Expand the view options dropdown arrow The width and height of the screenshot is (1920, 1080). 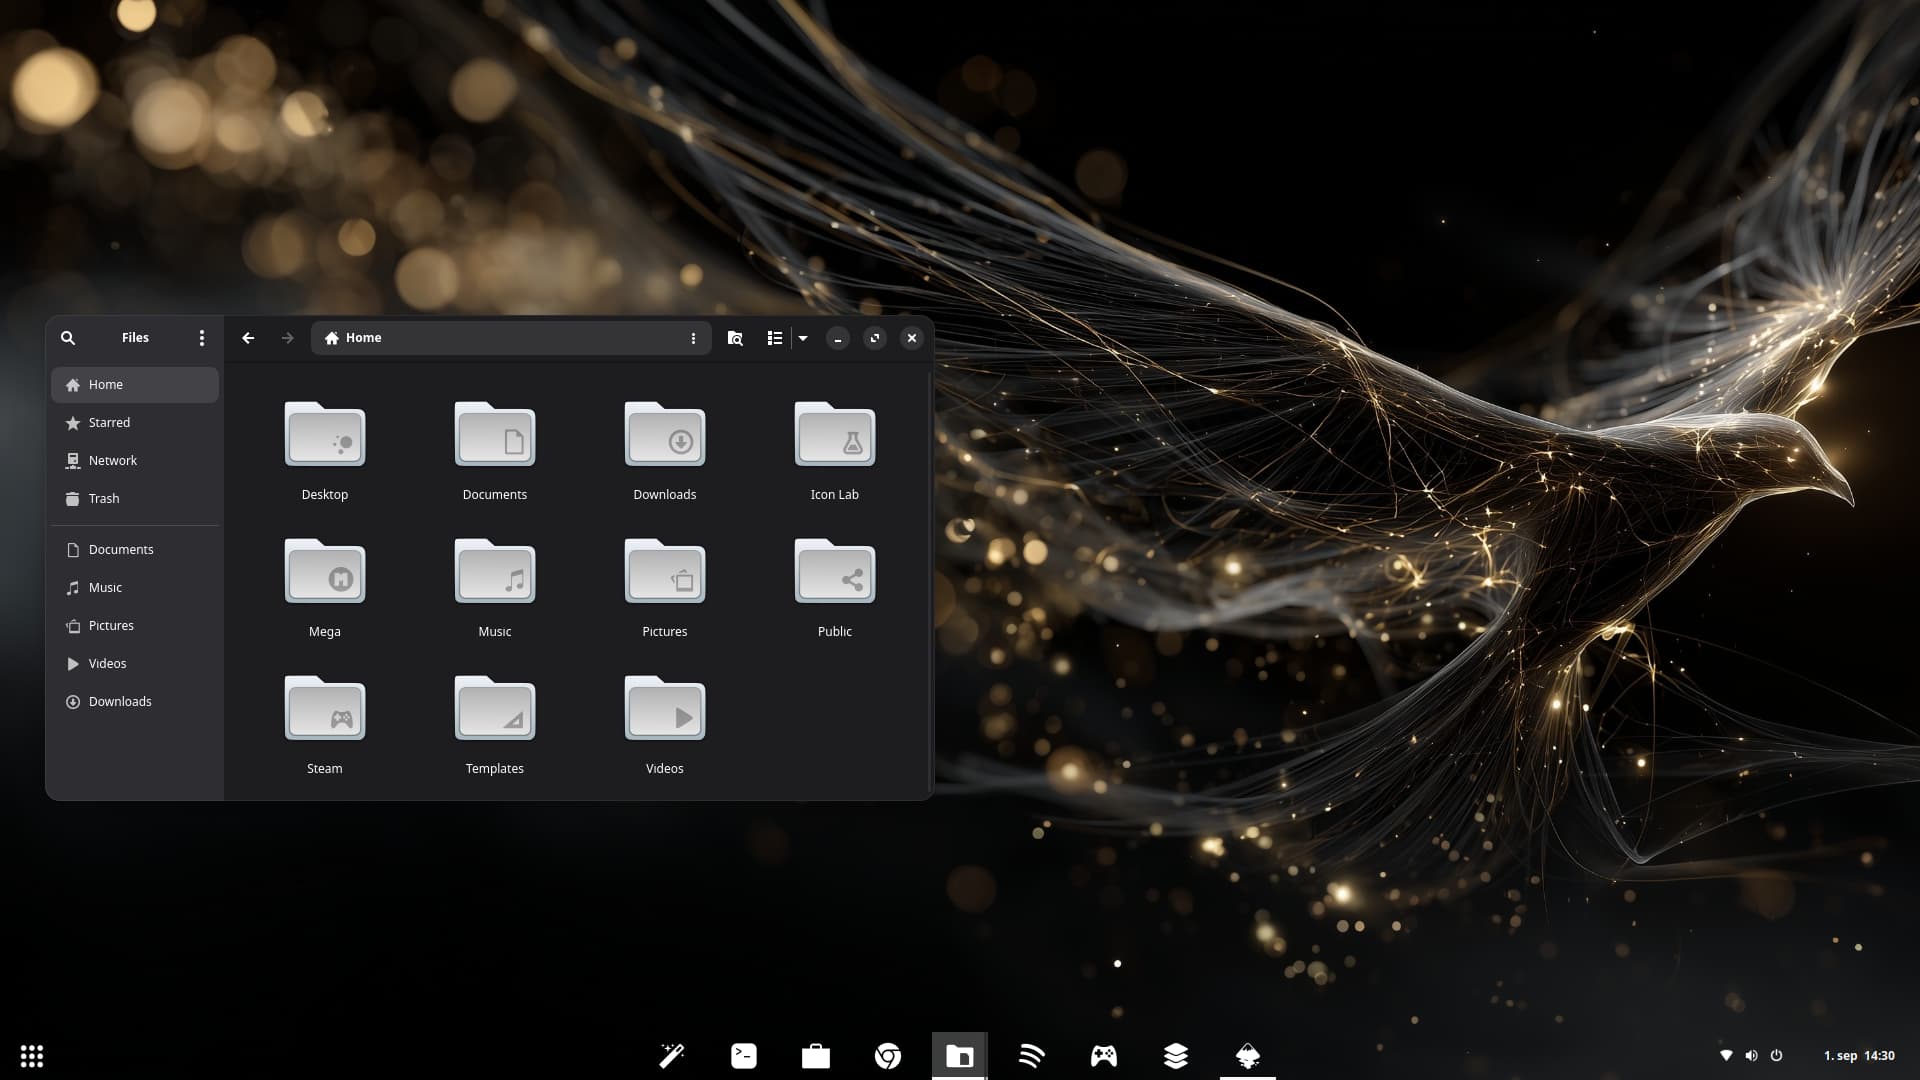[x=803, y=338]
